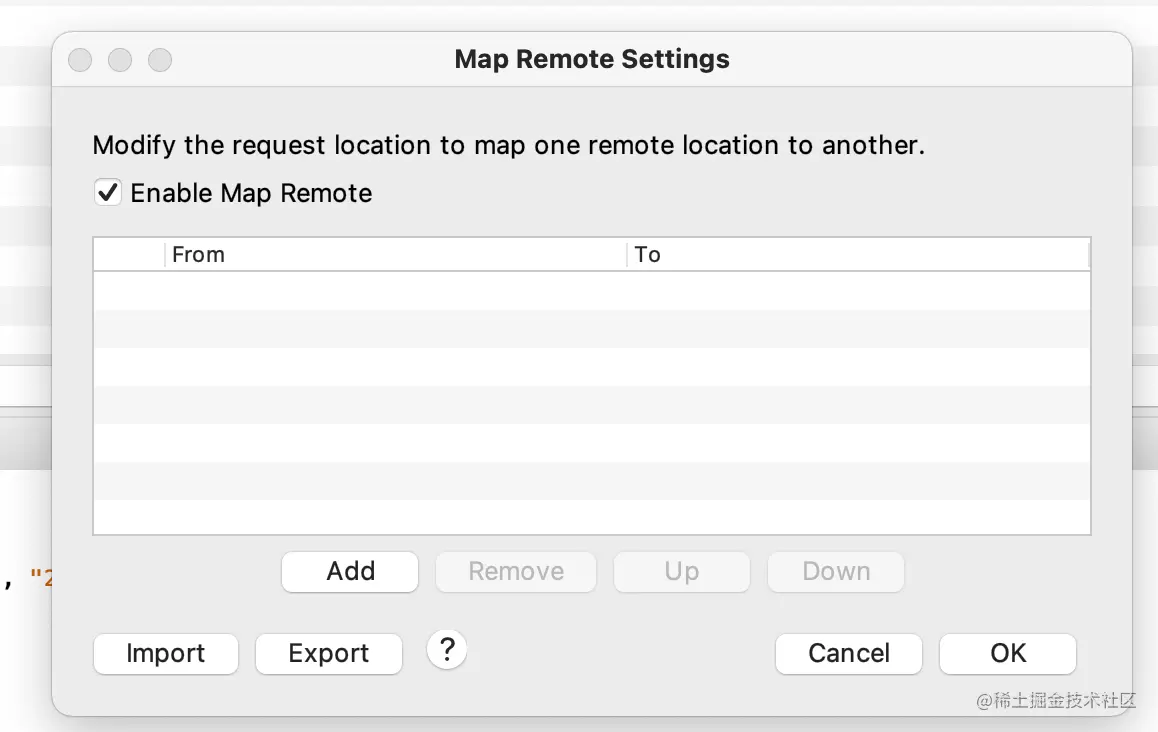1158x732 pixels.
Task: Click Export button
Action: [329, 653]
